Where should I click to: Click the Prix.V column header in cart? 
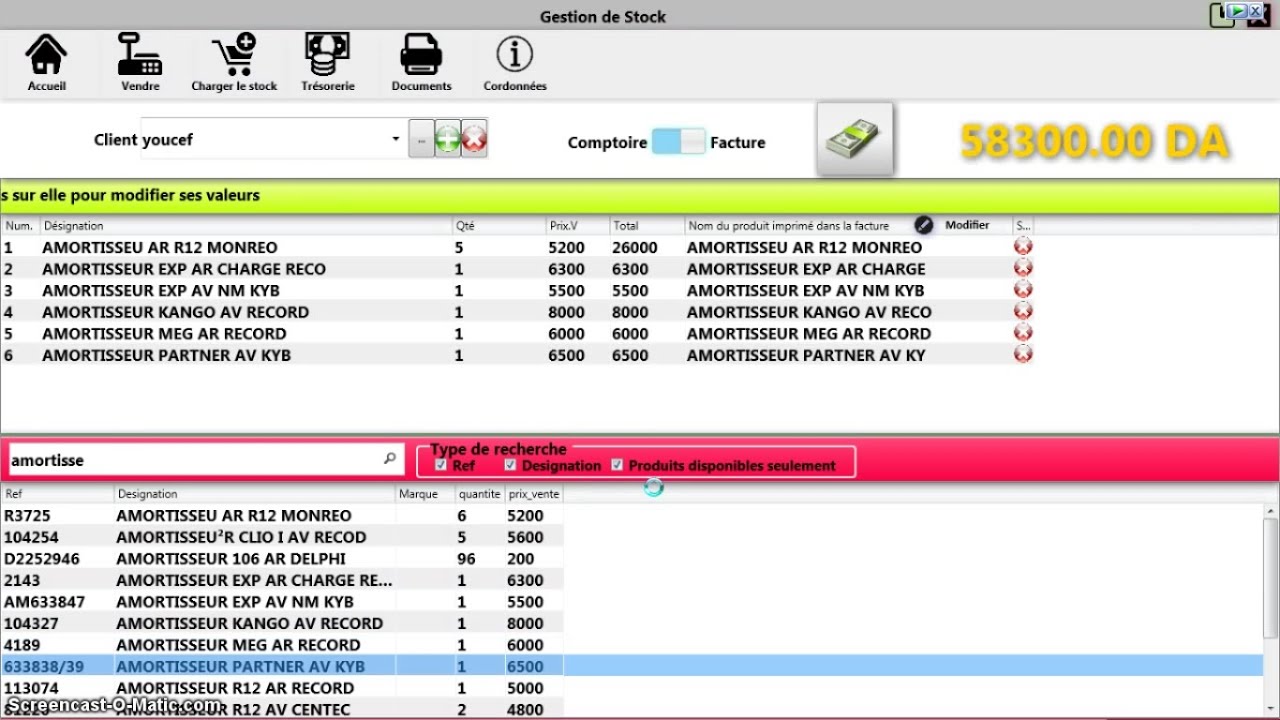coord(577,226)
